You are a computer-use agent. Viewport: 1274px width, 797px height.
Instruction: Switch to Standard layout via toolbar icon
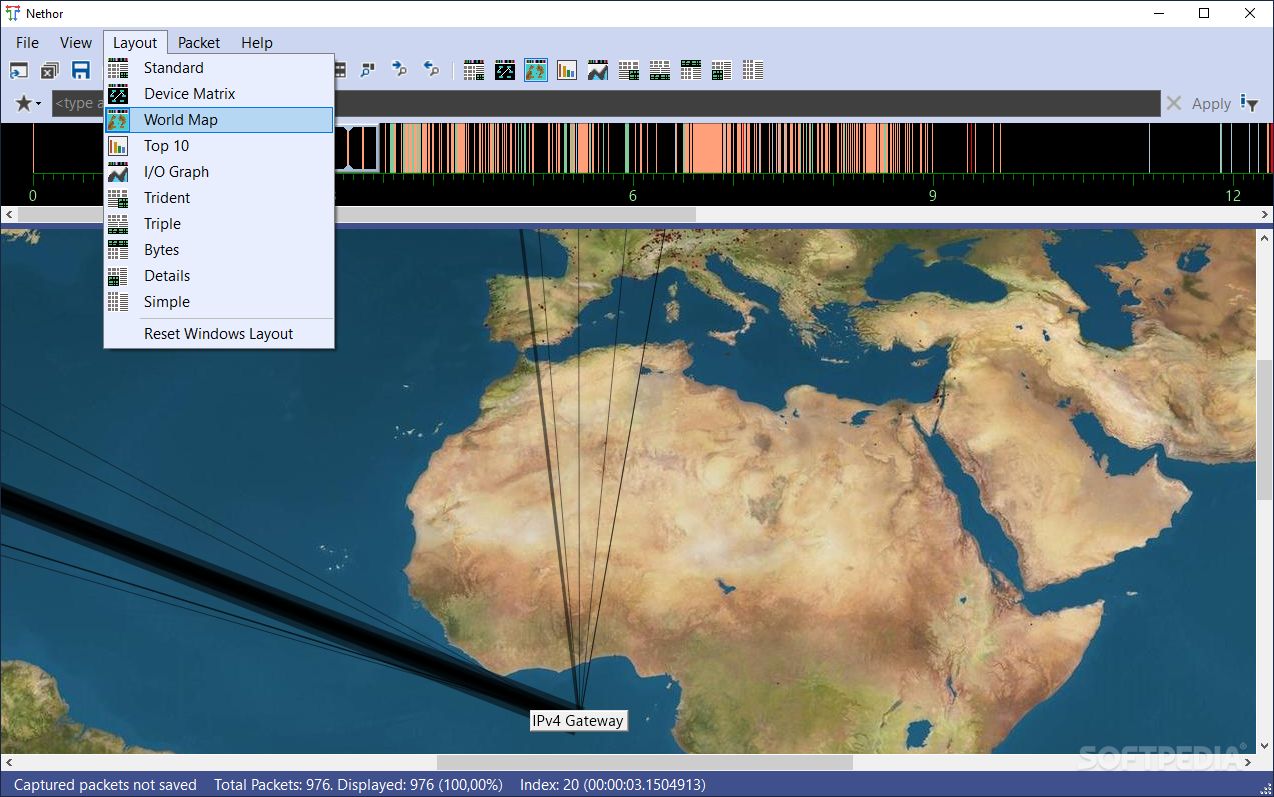coord(474,70)
